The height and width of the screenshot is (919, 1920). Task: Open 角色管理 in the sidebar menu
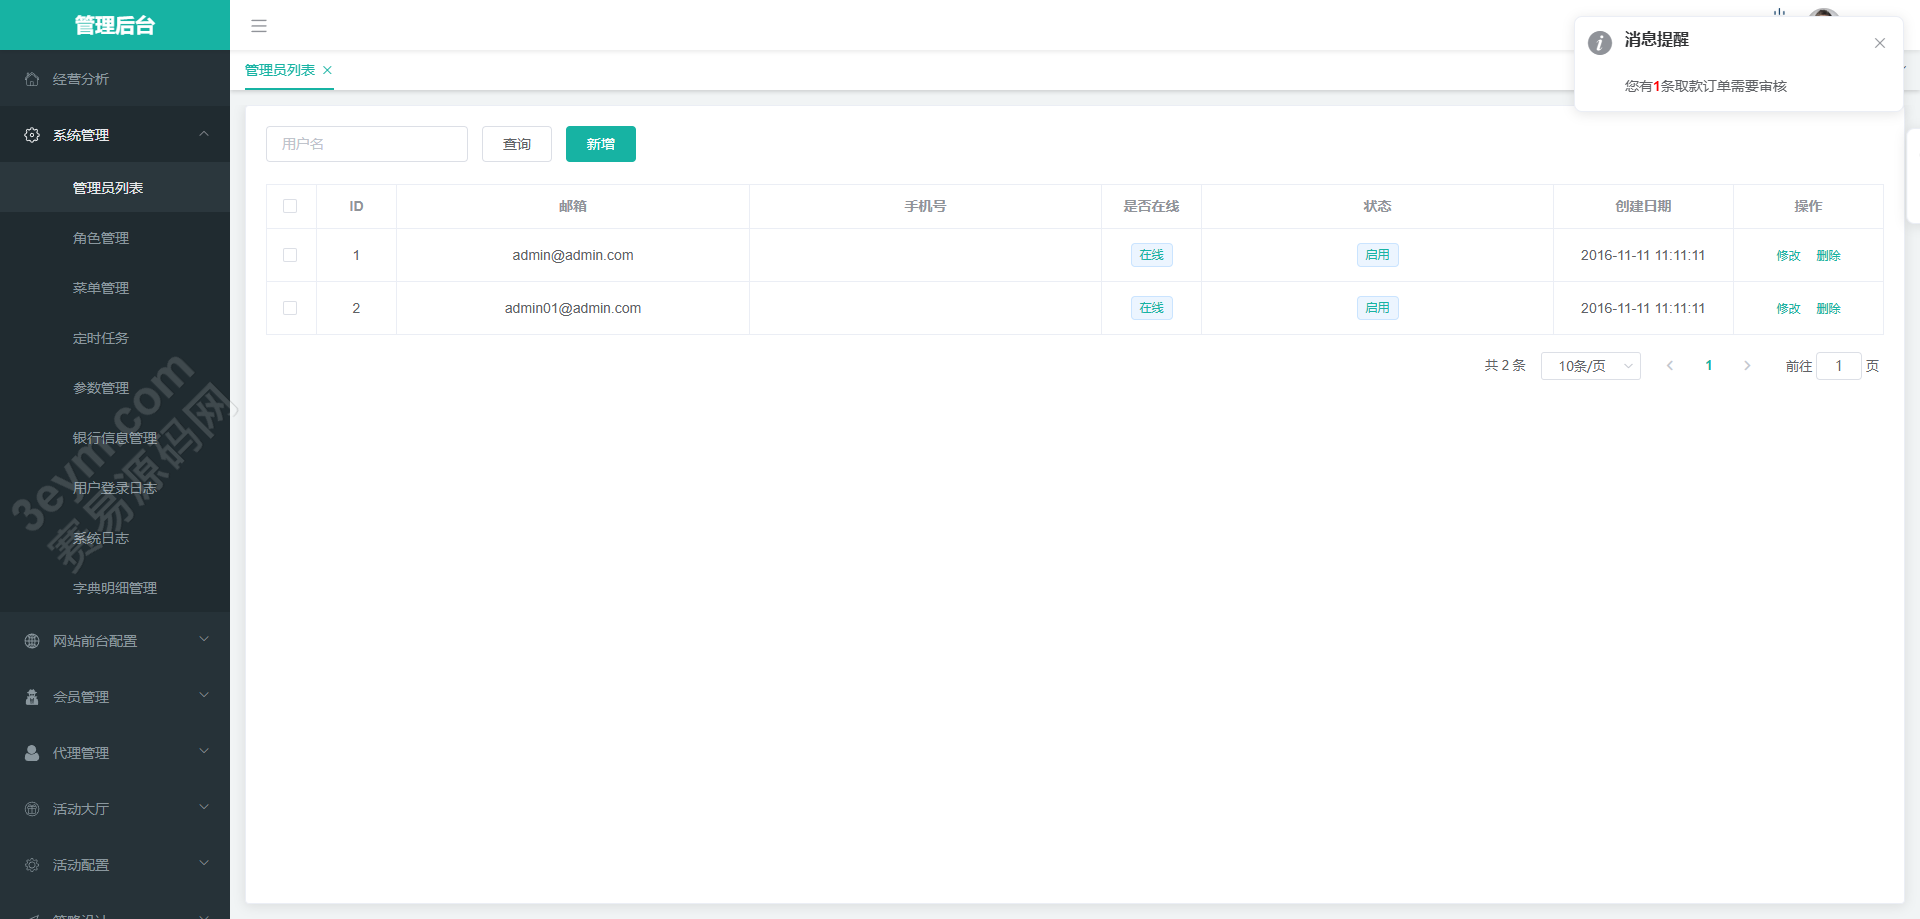[x=101, y=238]
